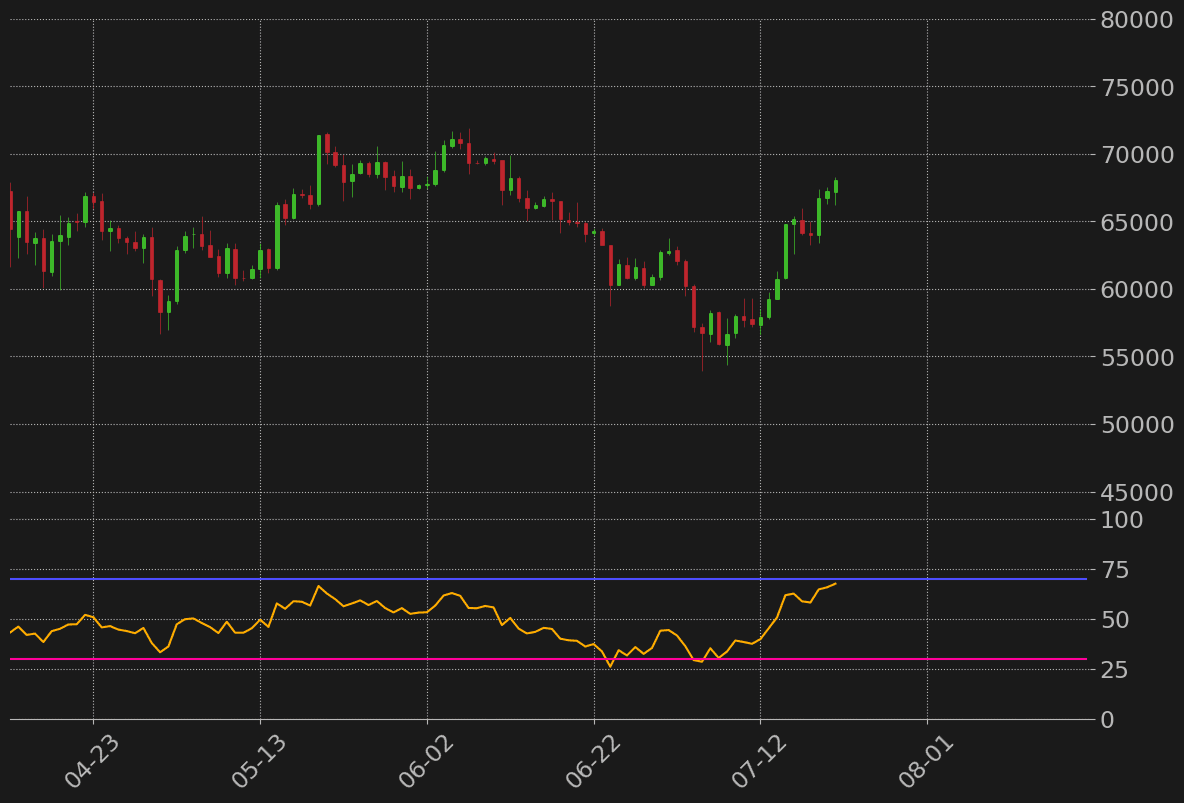Image resolution: width=1184 pixels, height=803 pixels.
Task: Click the 65000 price axis label
Action: (x=1137, y=222)
